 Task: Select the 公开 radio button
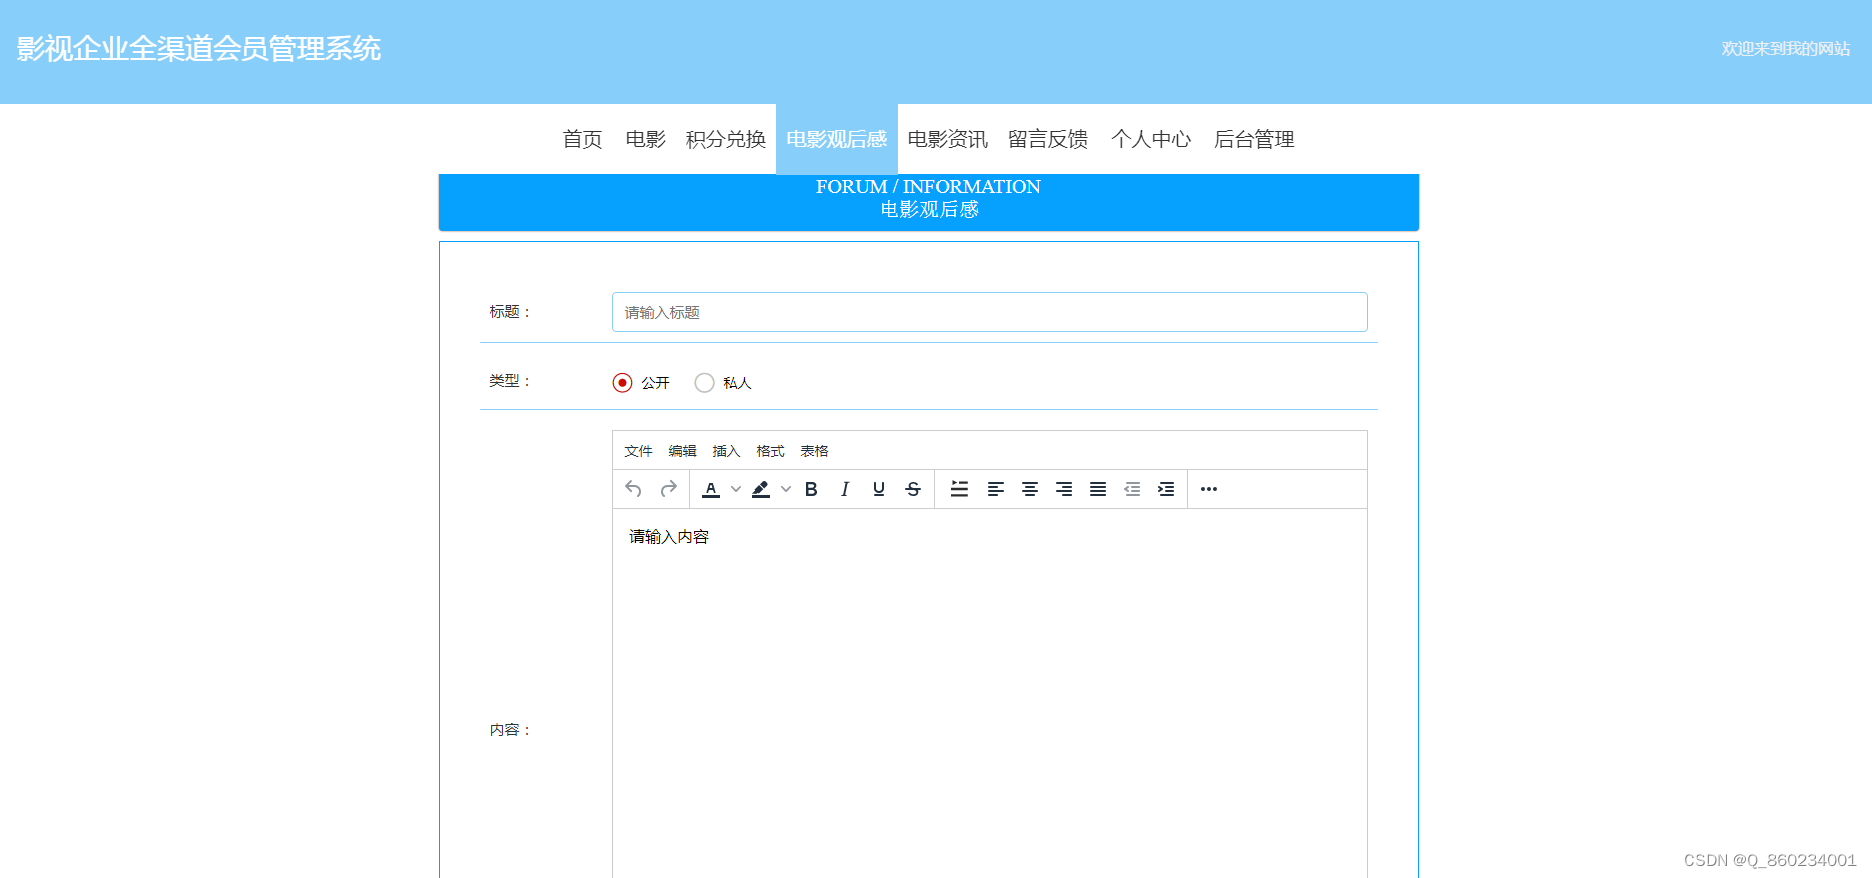[622, 383]
